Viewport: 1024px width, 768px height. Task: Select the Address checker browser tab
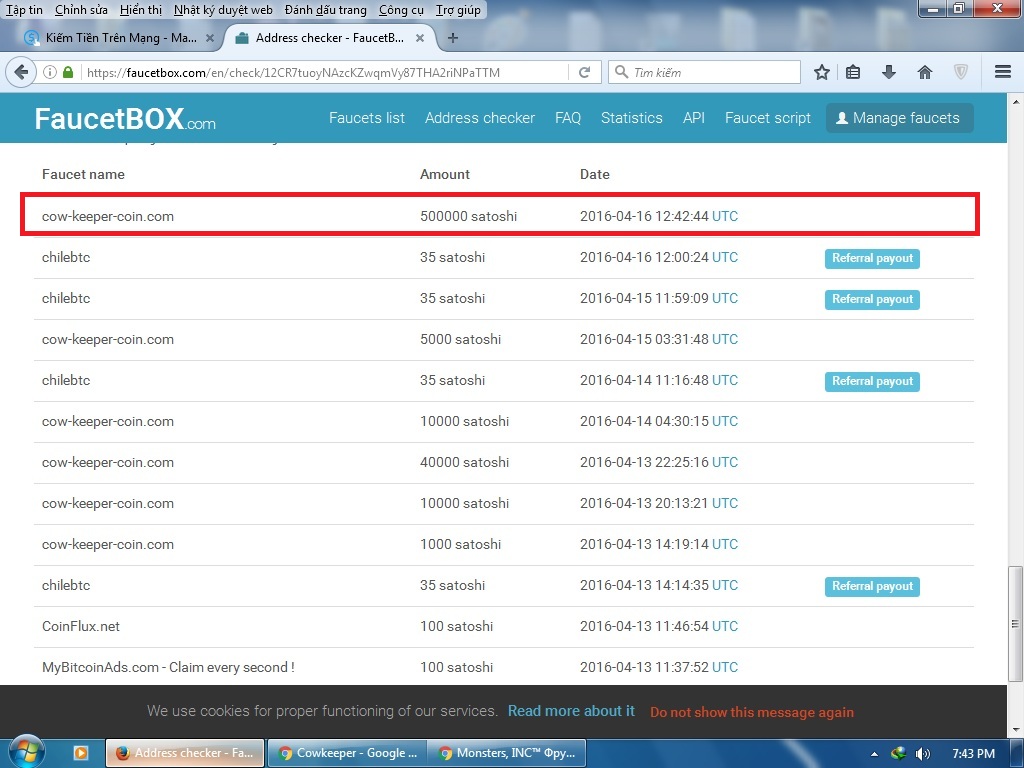[x=330, y=38]
